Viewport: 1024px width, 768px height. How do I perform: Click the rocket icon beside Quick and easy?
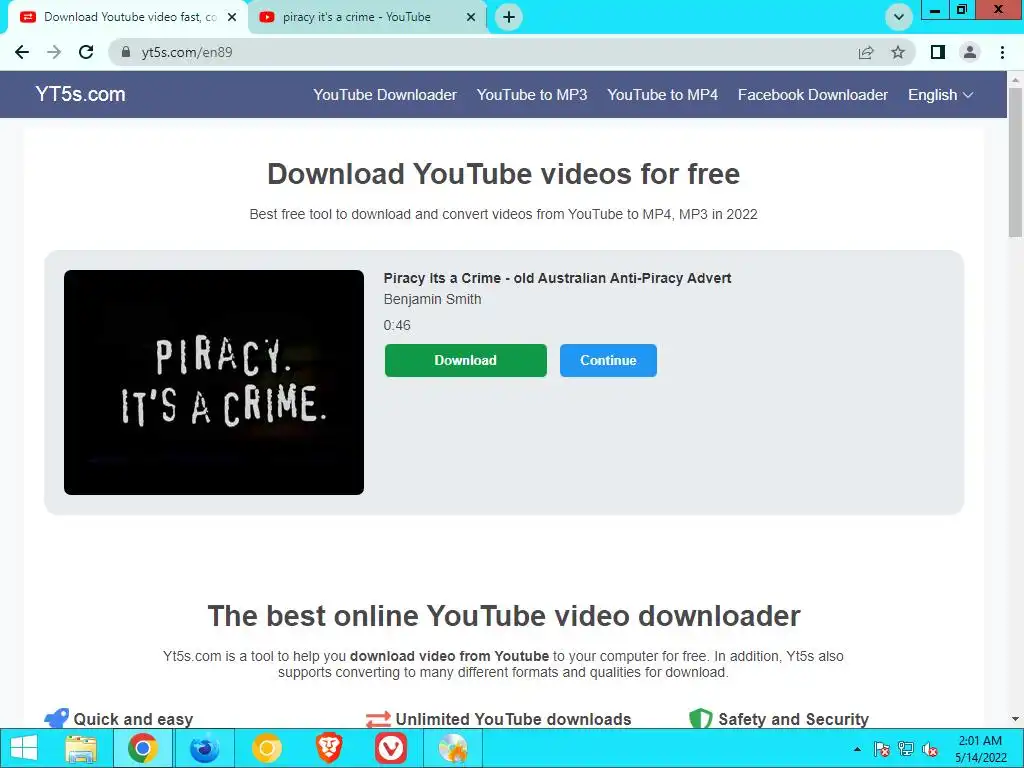pyautogui.click(x=56, y=718)
